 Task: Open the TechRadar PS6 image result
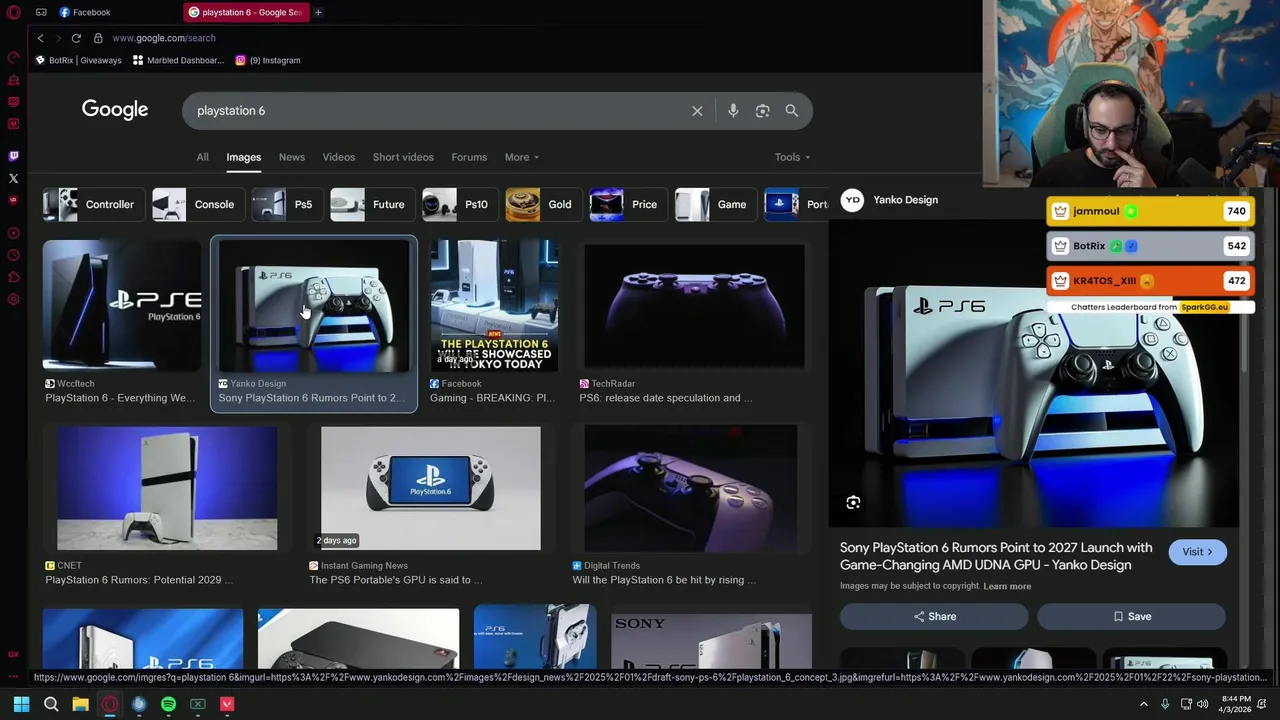coord(694,306)
